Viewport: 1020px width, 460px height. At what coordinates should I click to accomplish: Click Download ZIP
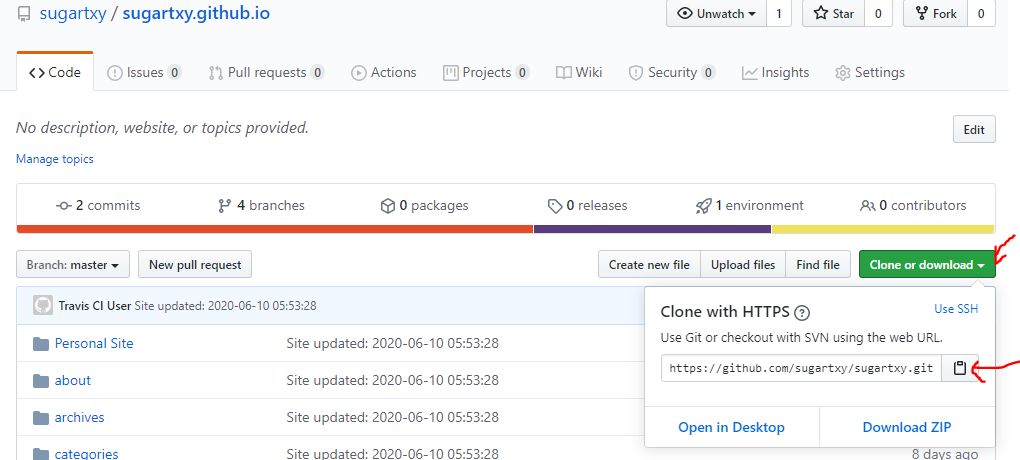(x=907, y=427)
